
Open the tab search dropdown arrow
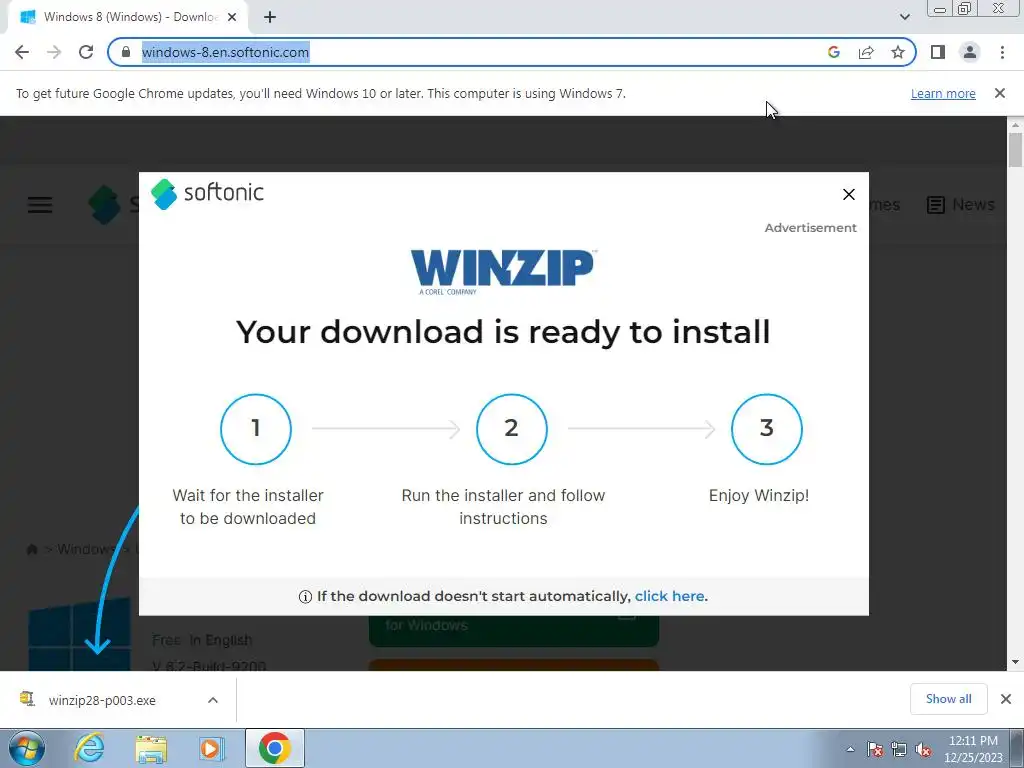(x=904, y=17)
